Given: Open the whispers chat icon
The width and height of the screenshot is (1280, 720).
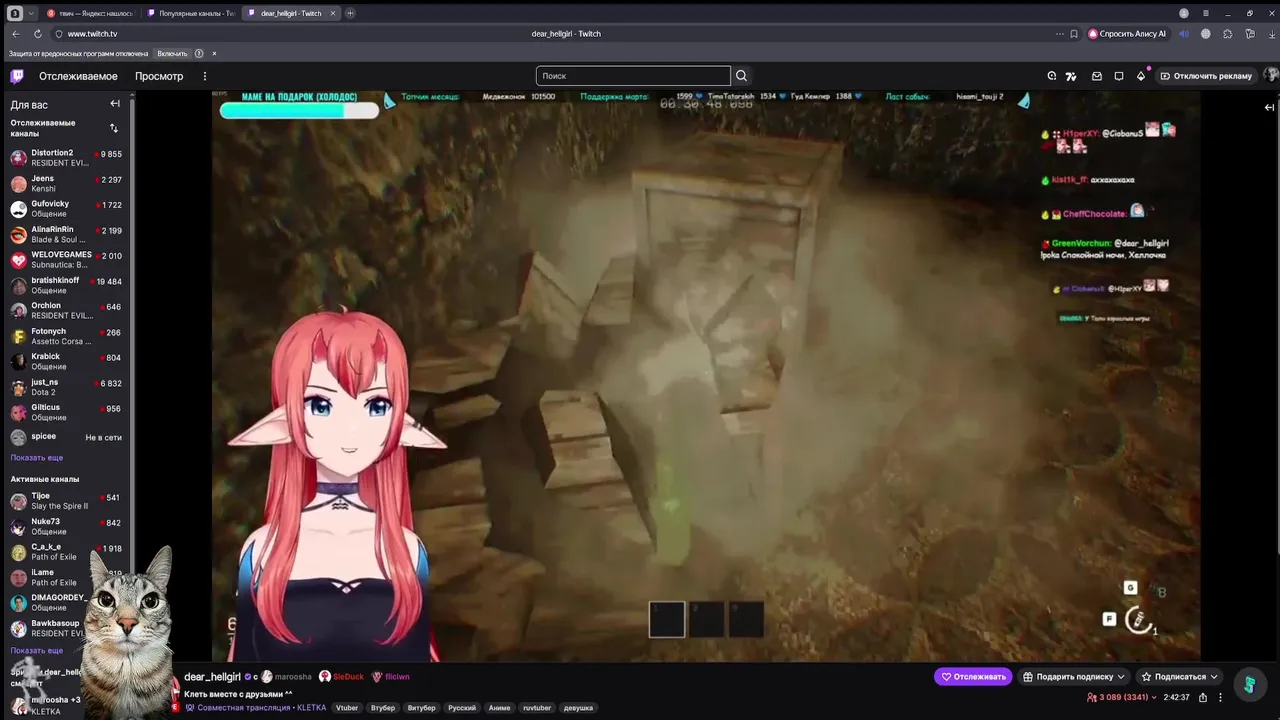Looking at the screenshot, I should (x=1119, y=76).
